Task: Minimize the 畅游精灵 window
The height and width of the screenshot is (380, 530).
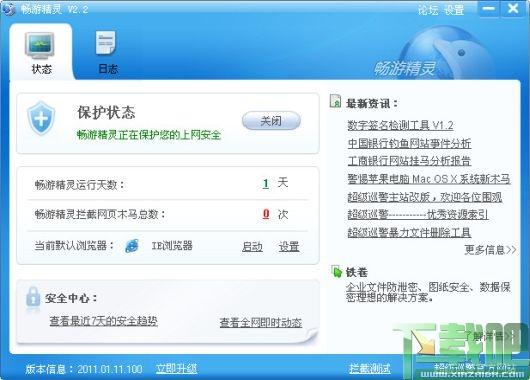Action: 489,8
